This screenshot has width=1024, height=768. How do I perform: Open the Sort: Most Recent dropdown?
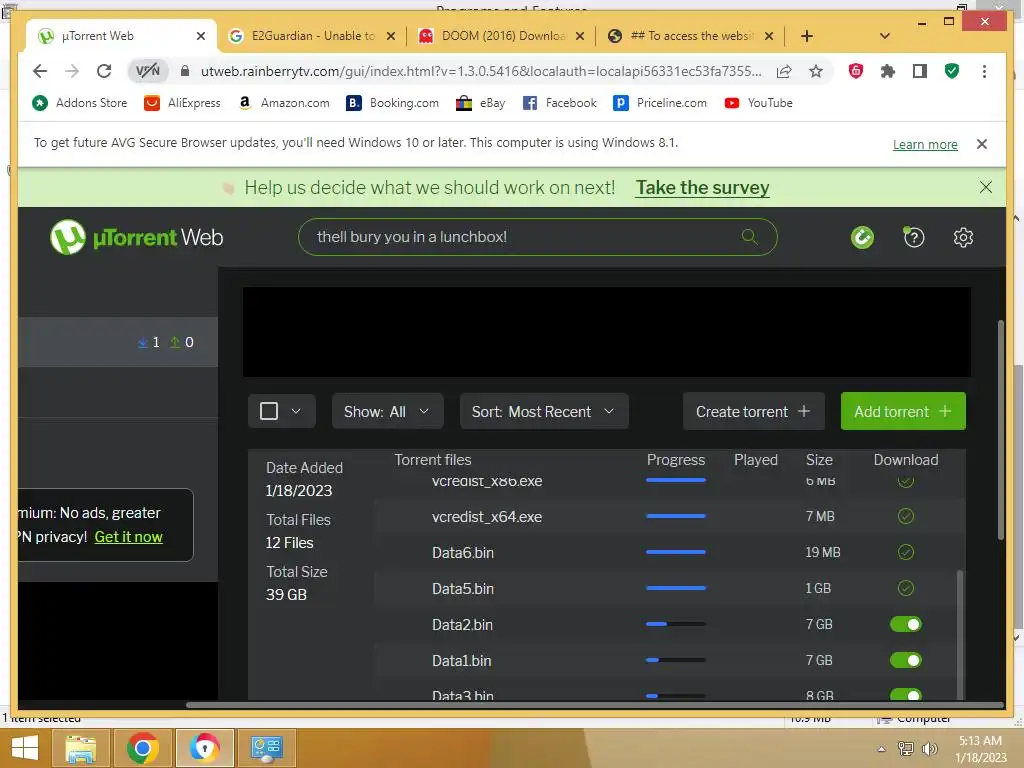tap(544, 411)
